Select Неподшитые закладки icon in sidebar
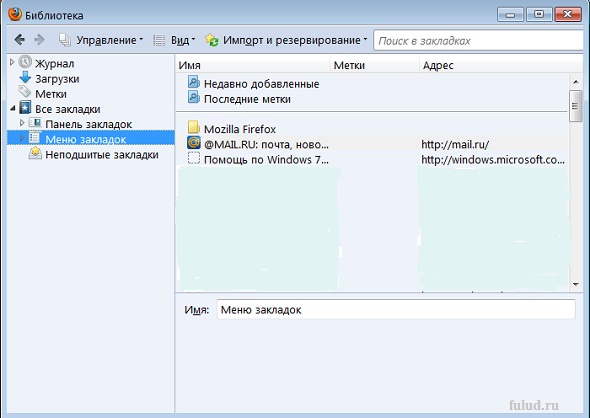Screen dimensions: 590x418 coord(35,153)
